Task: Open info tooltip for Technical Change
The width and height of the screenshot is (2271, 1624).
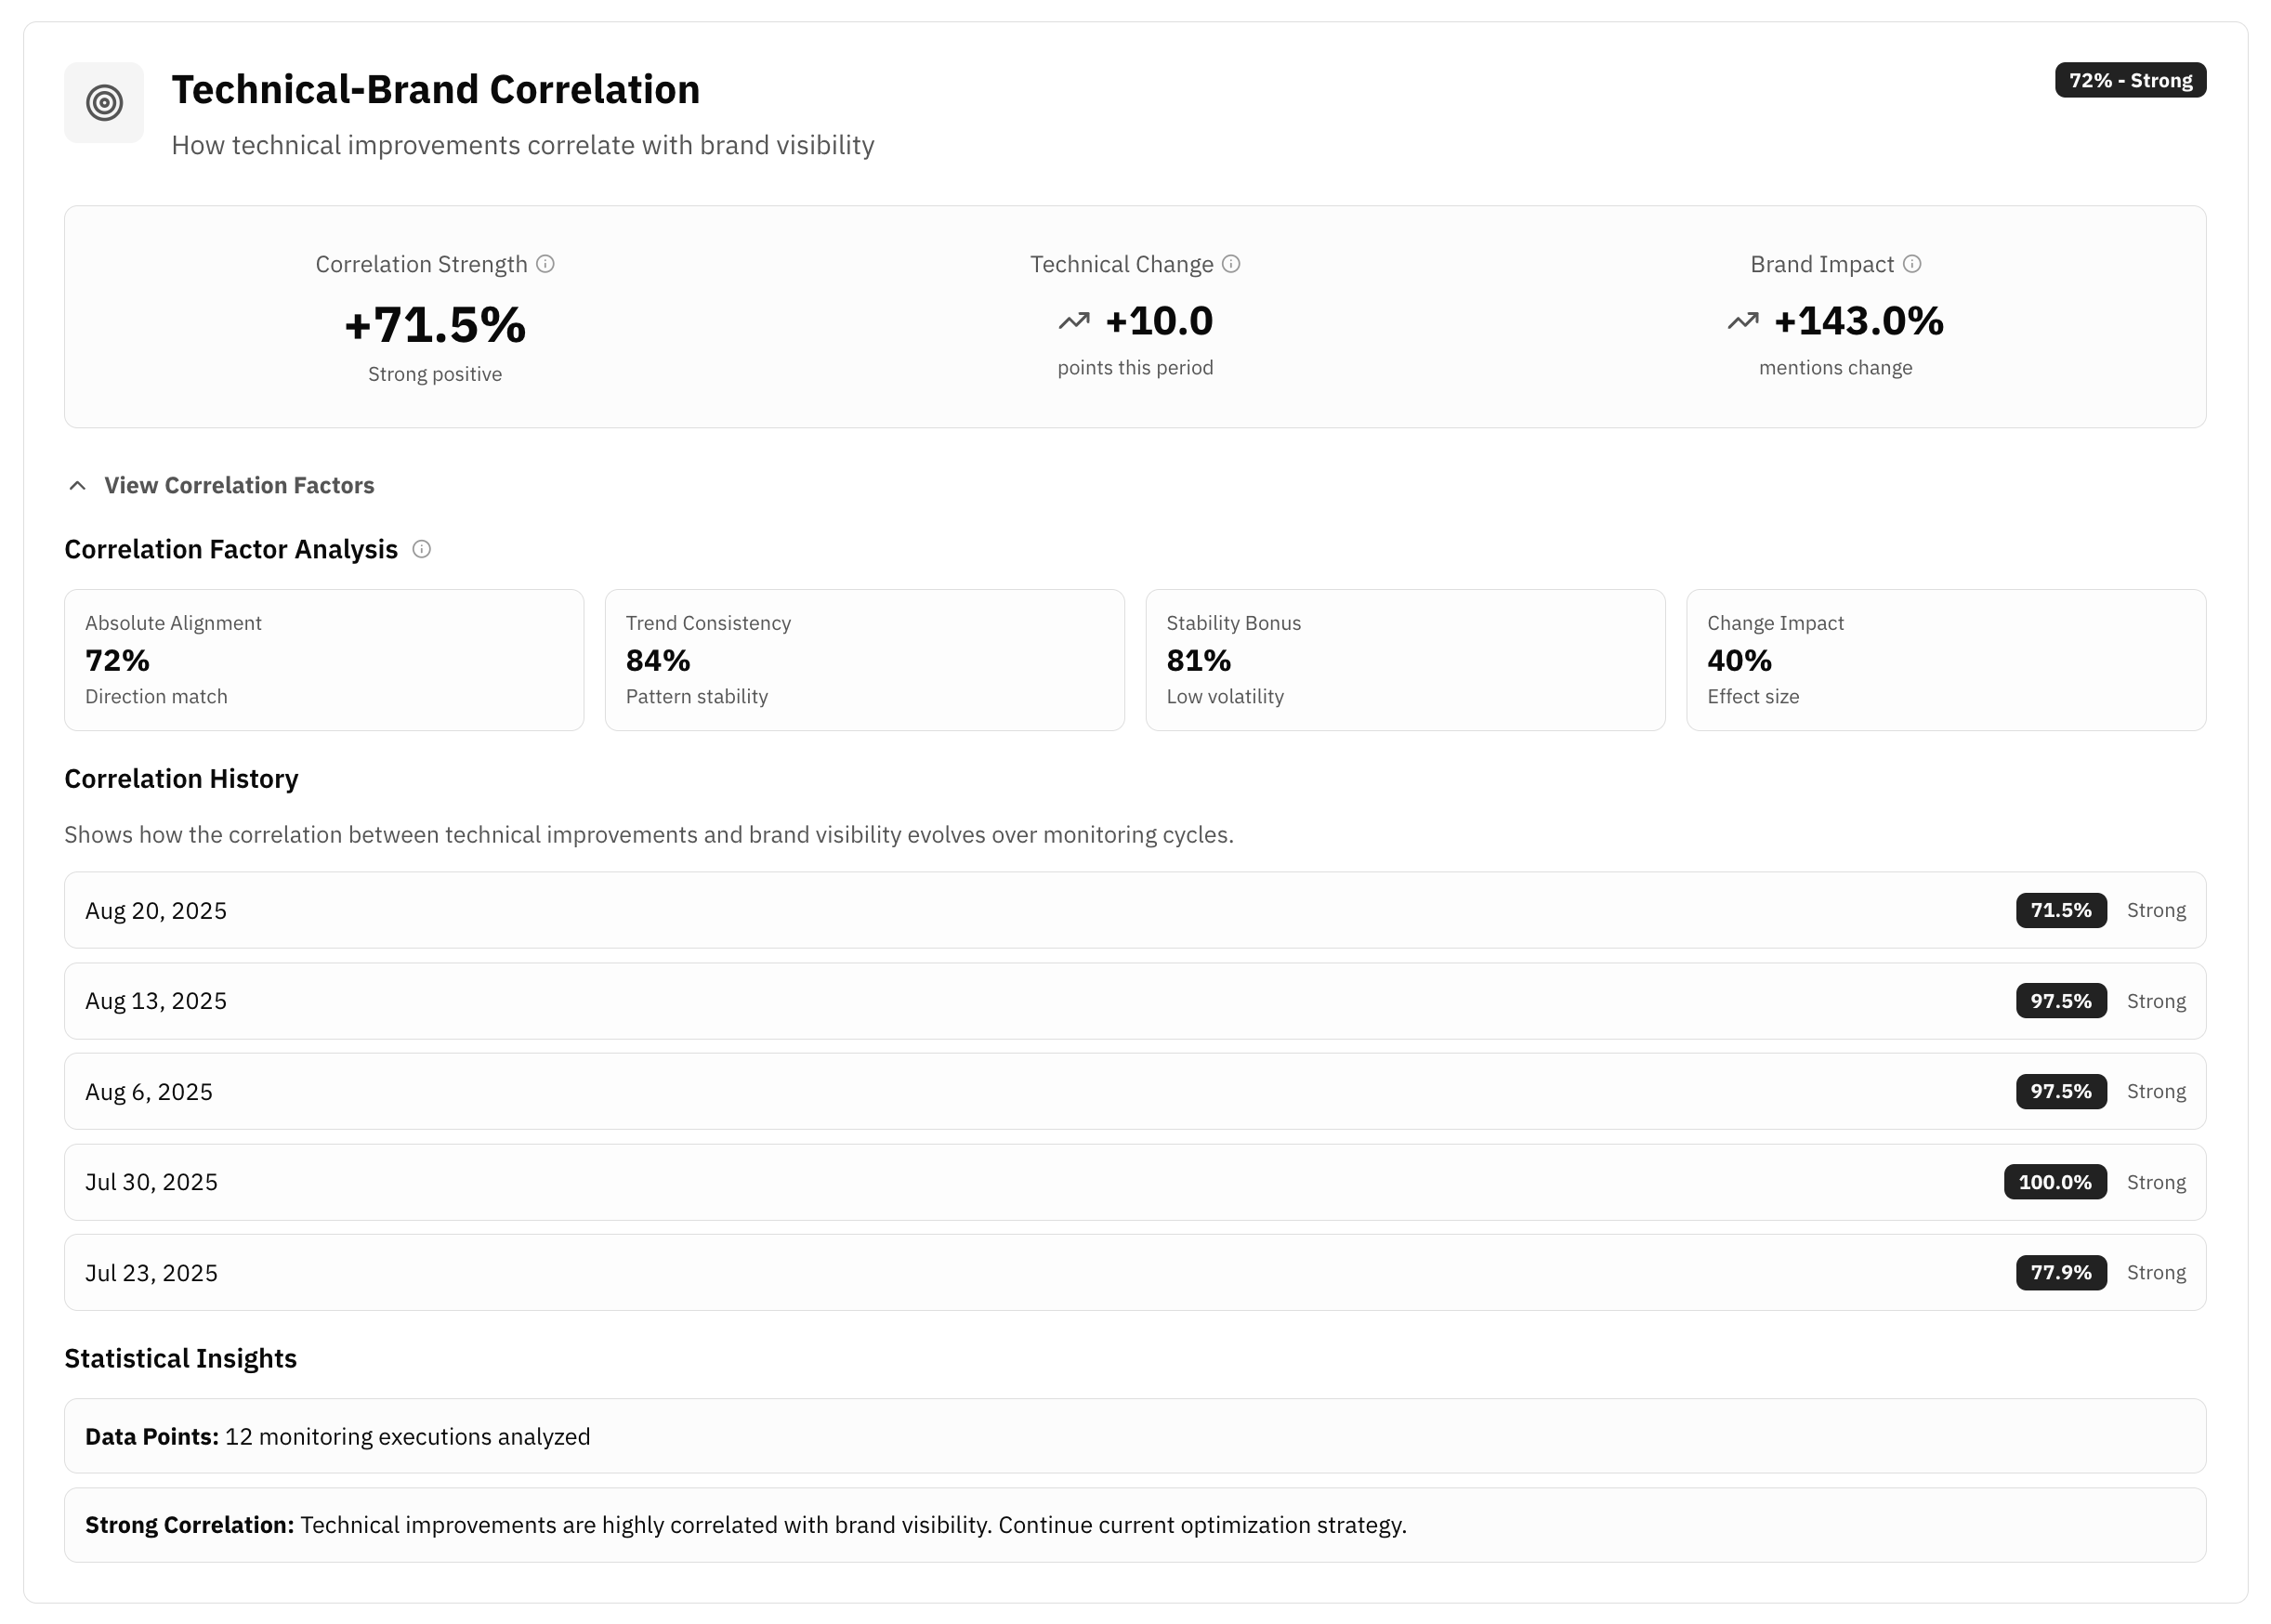Action: point(1231,264)
